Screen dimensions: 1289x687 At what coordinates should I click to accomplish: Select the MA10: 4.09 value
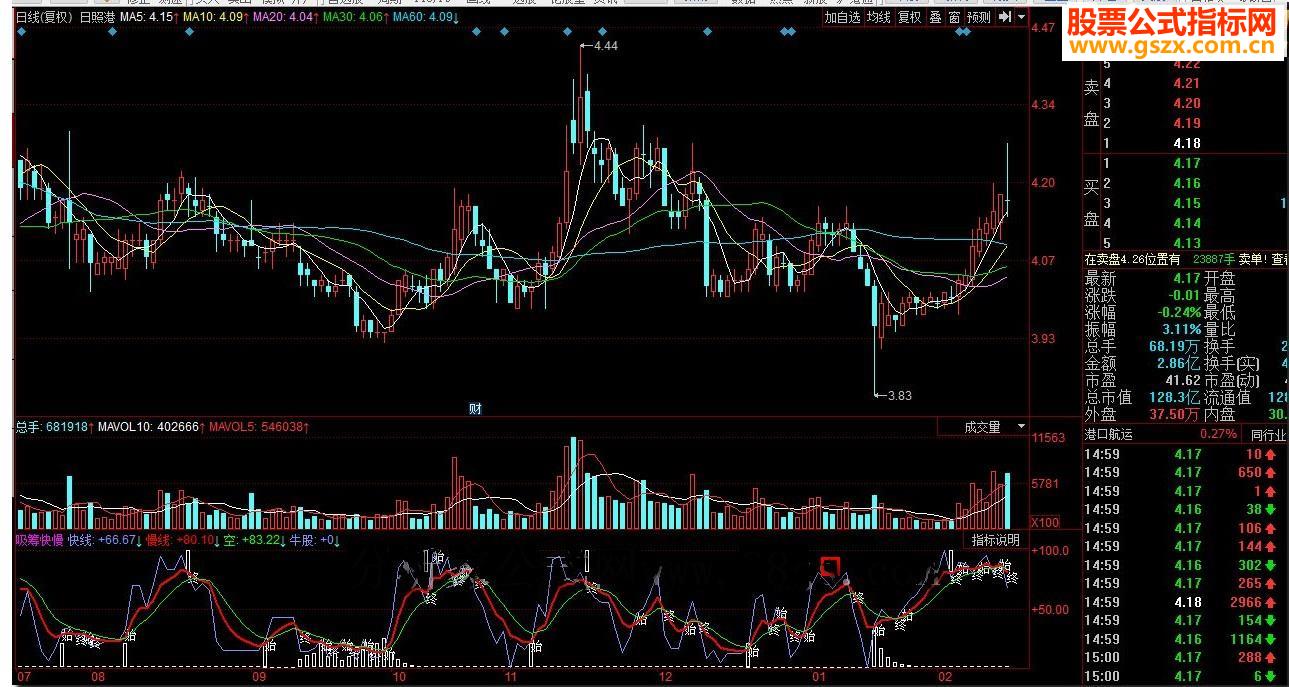215,17
